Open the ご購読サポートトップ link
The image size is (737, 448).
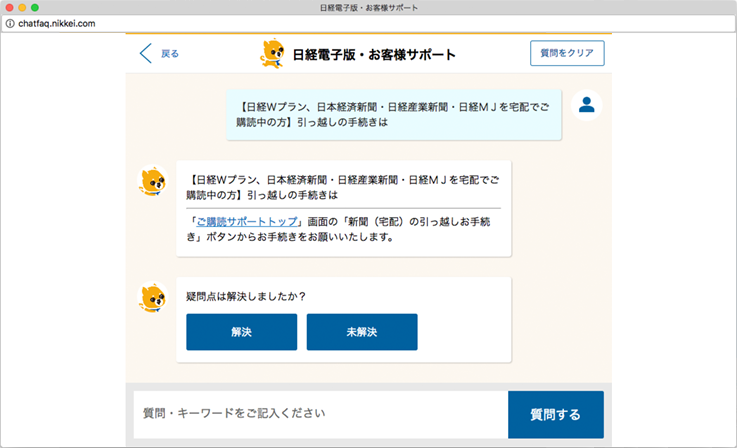pyautogui.click(x=247, y=221)
